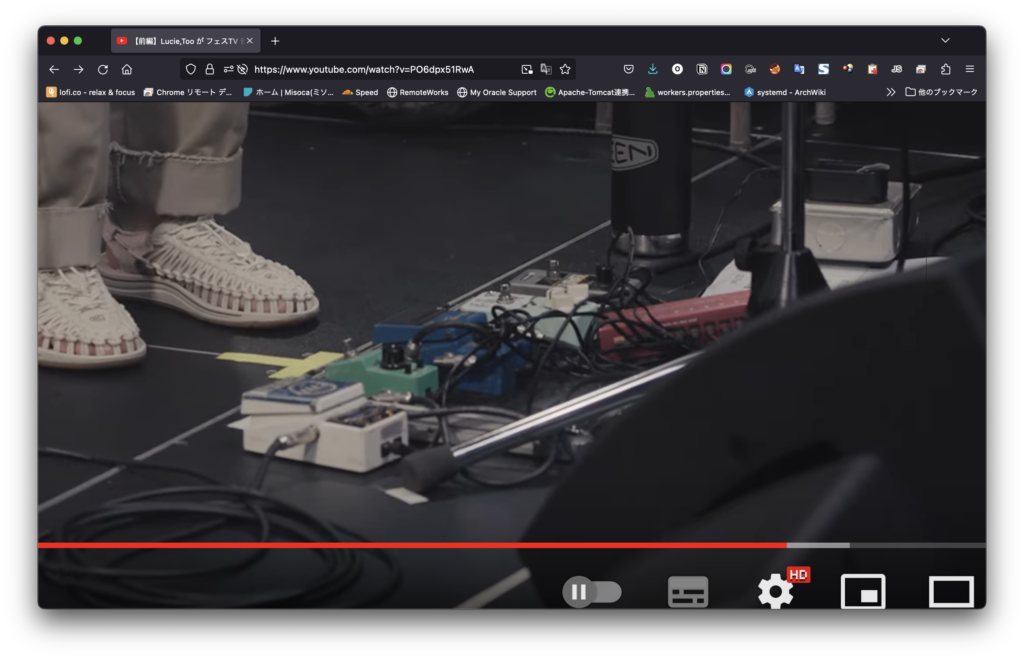Toggle picture-in-picture icon in address bar
This screenshot has width=1024, height=659.
[x=527, y=69]
